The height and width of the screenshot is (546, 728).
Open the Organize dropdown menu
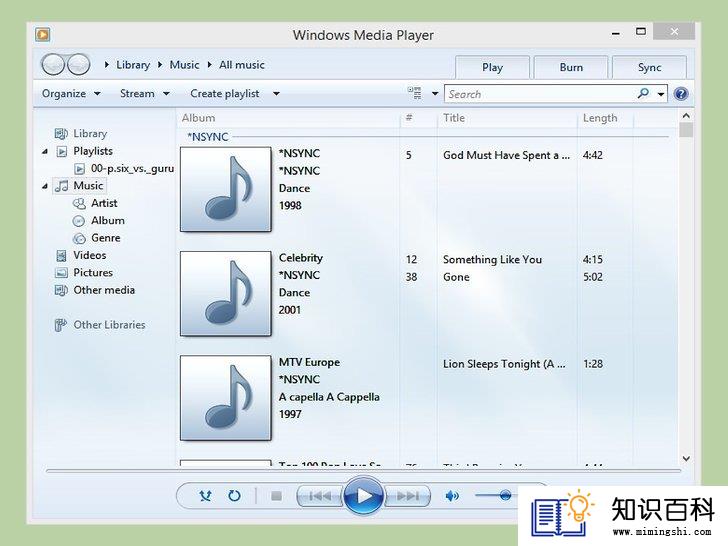pyautogui.click(x=71, y=93)
